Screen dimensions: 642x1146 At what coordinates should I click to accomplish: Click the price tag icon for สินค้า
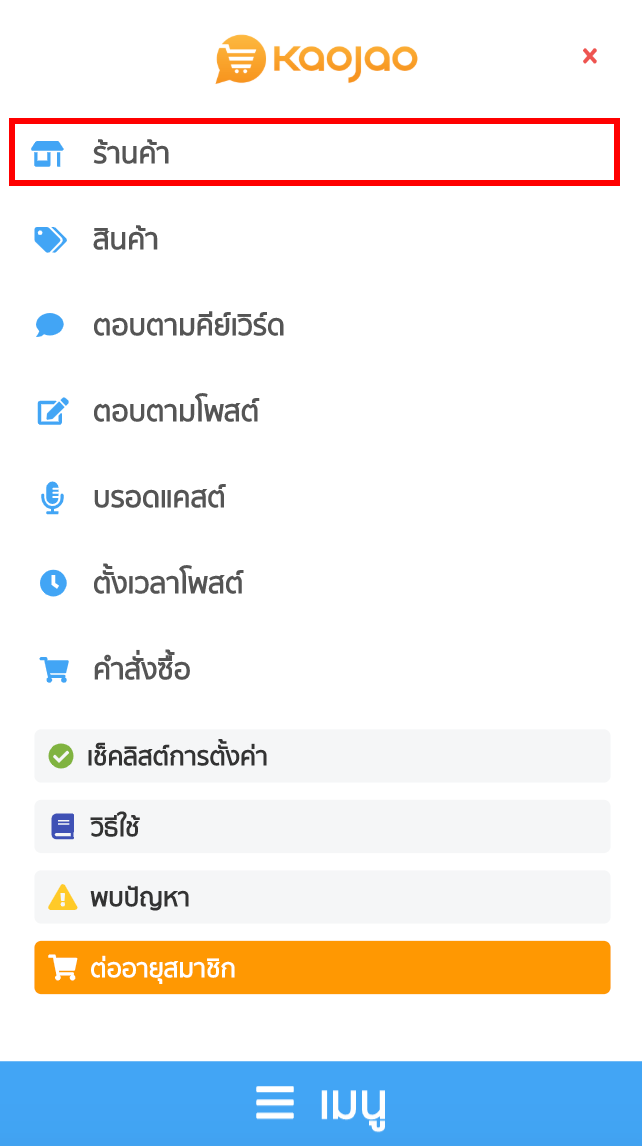(51, 239)
